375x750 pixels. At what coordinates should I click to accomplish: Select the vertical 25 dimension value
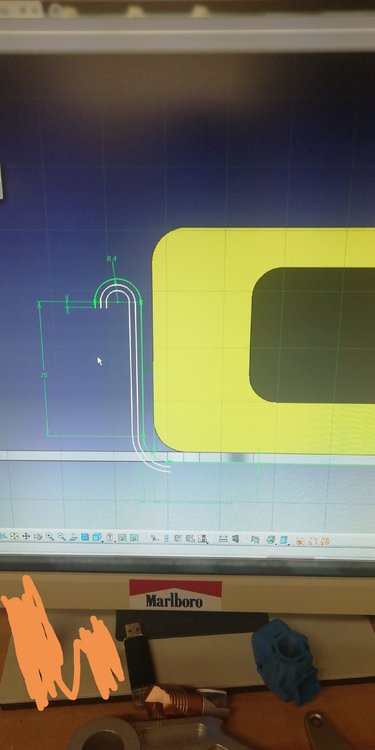(44, 376)
